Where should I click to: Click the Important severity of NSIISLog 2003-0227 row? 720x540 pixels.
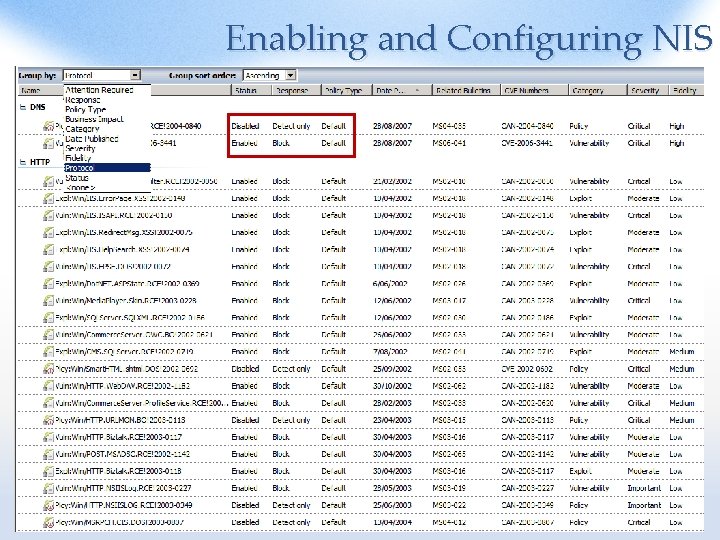(x=644, y=488)
